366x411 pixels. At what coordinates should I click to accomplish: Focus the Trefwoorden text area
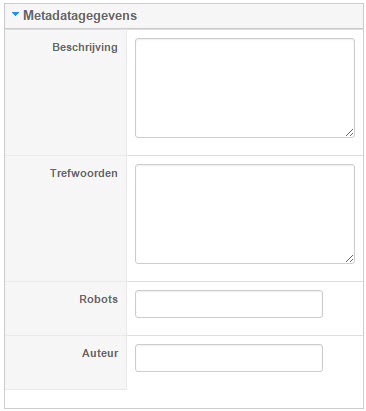(245, 214)
